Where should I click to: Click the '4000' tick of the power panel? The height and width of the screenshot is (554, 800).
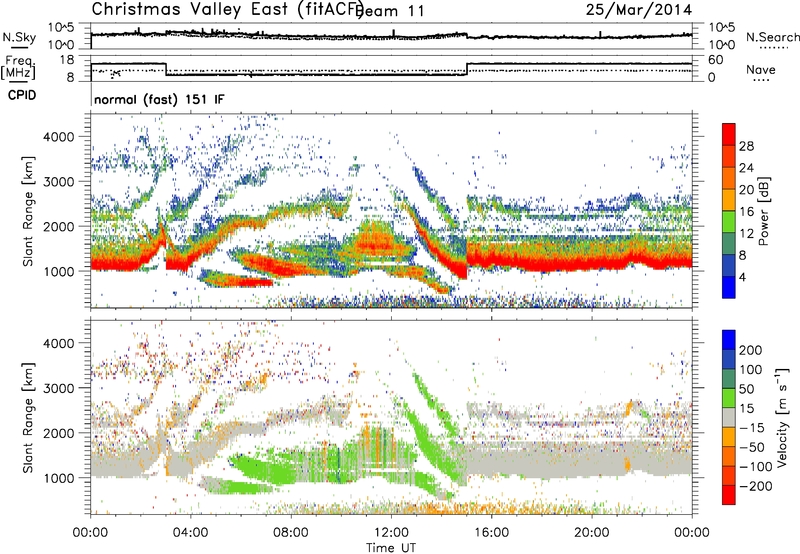pyautogui.click(x=59, y=137)
